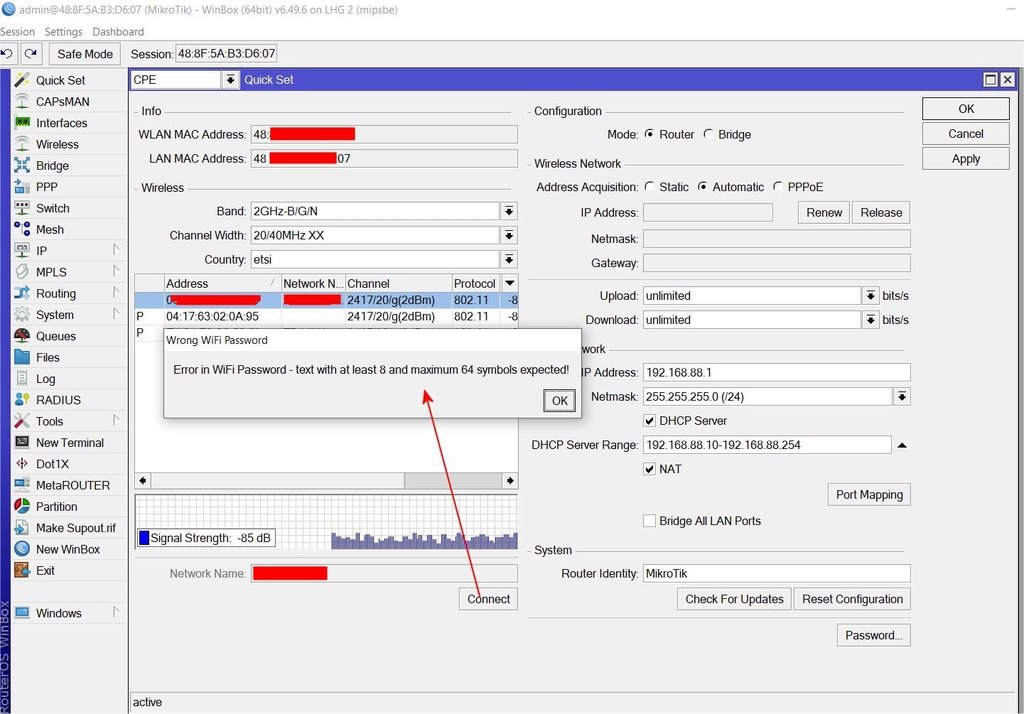Screen dimensions: 1024x714
Task: Toggle Safe Mode button
Action: click(85, 54)
